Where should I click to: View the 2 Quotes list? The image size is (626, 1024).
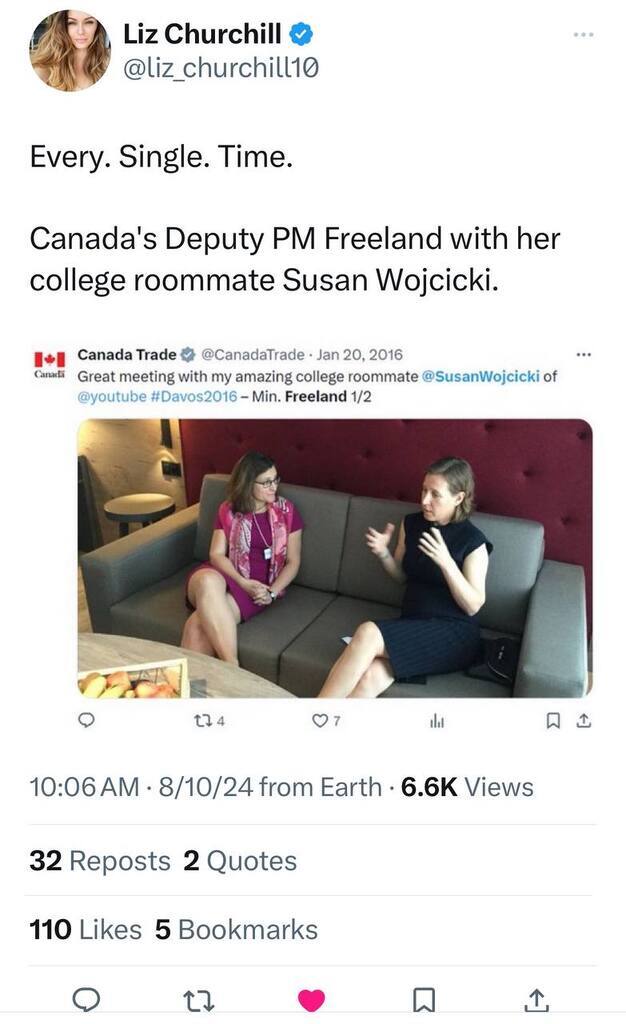[240, 861]
